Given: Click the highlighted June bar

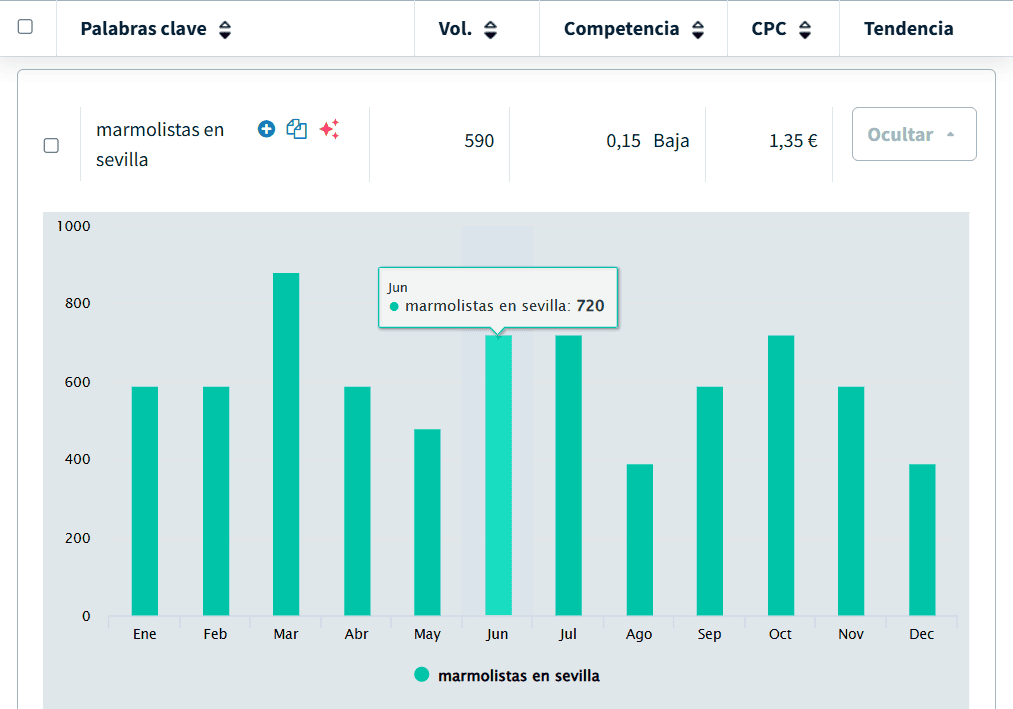Looking at the screenshot, I should (498, 476).
